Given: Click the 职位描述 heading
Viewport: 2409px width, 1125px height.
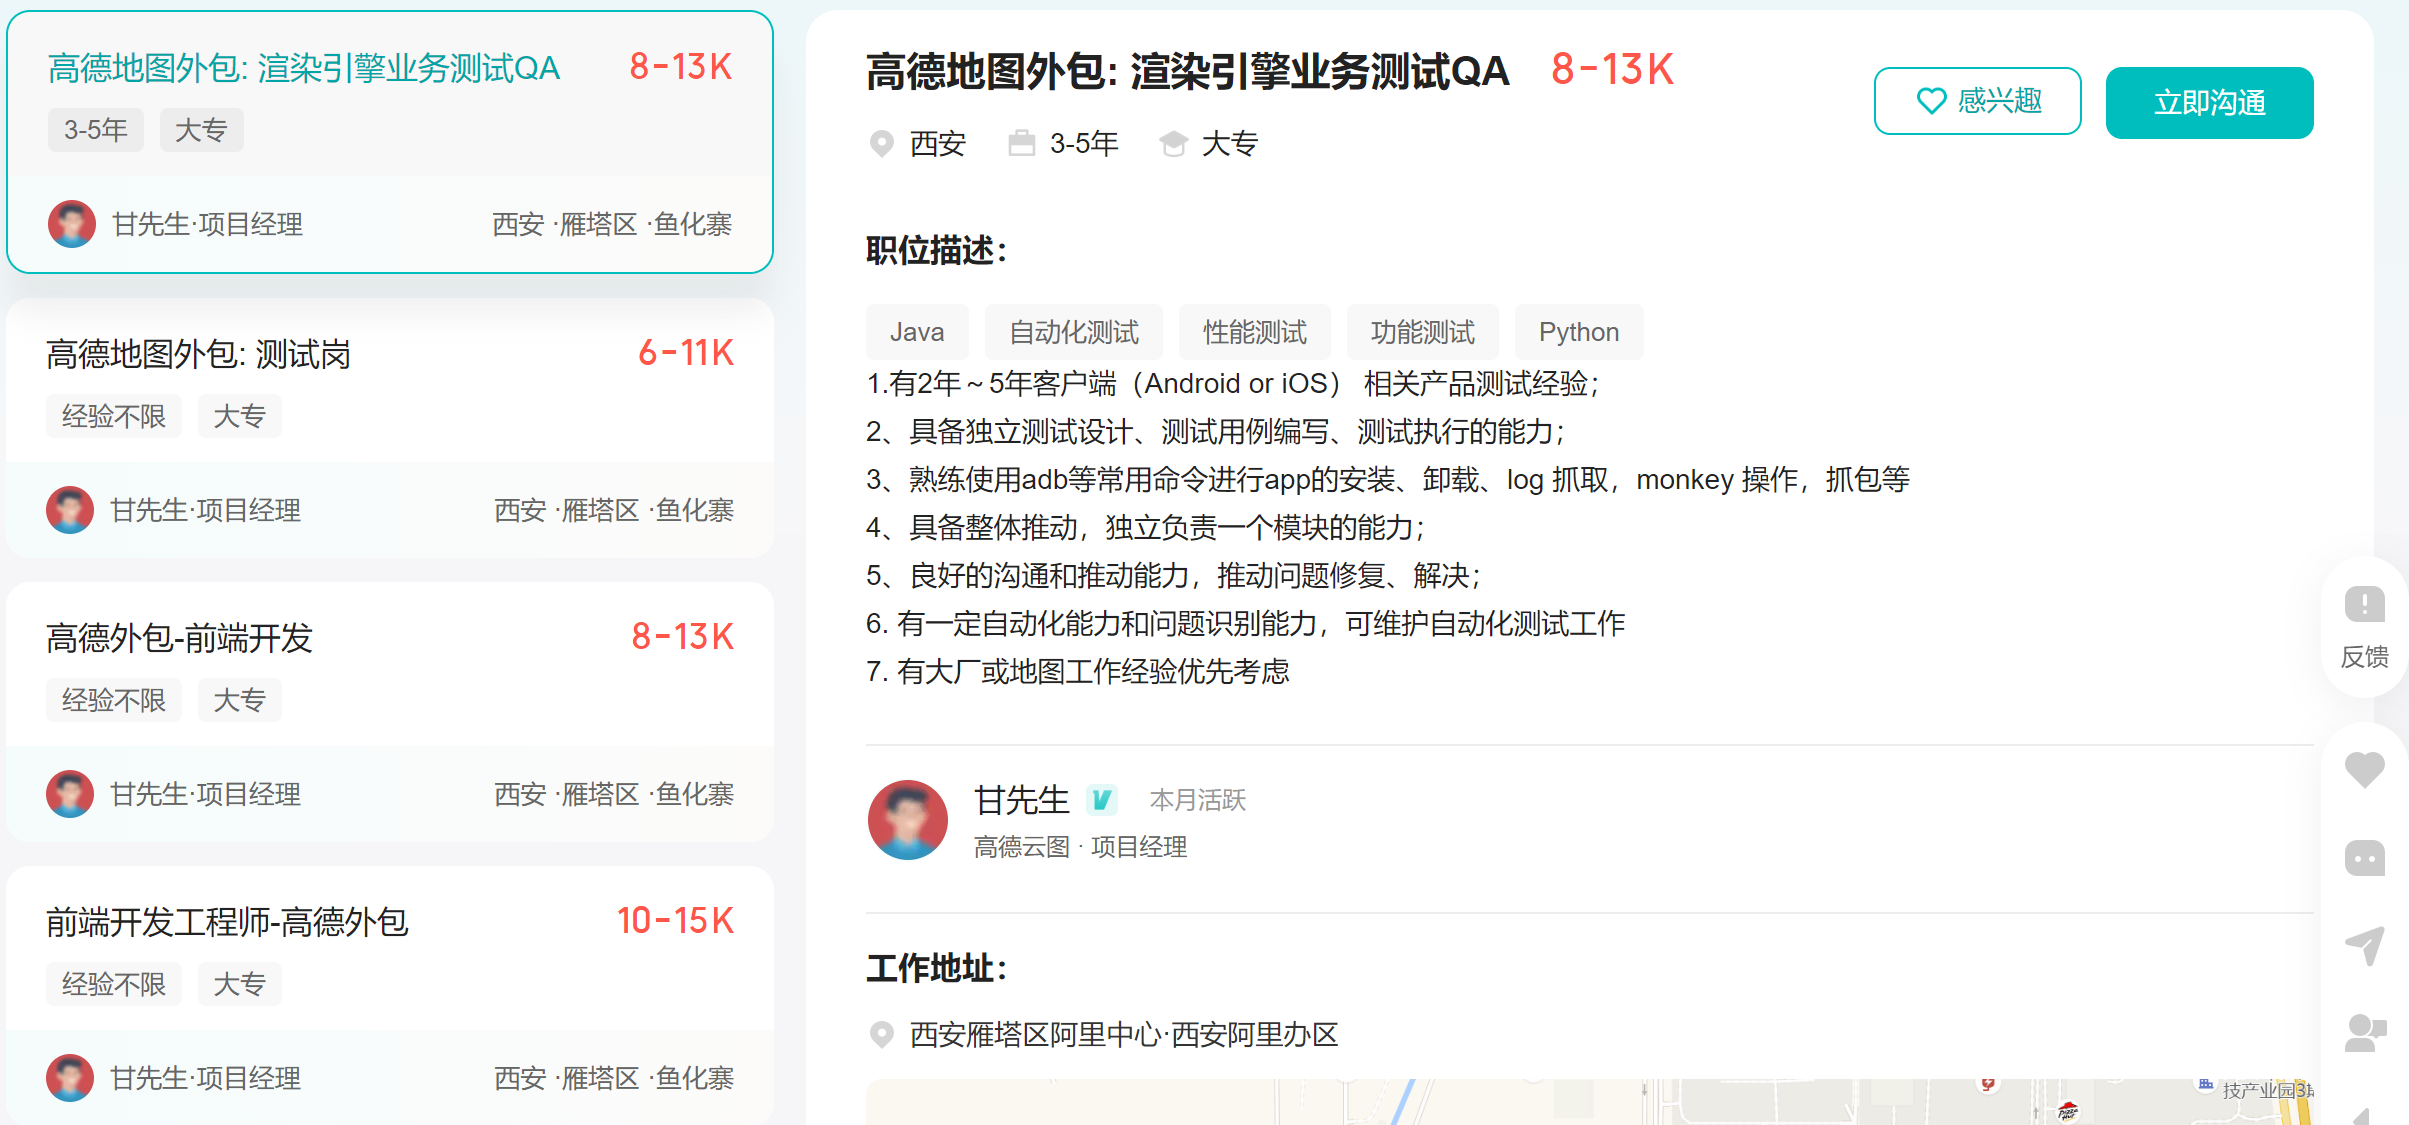Looking at the screenshot, I should pos(935,250).
